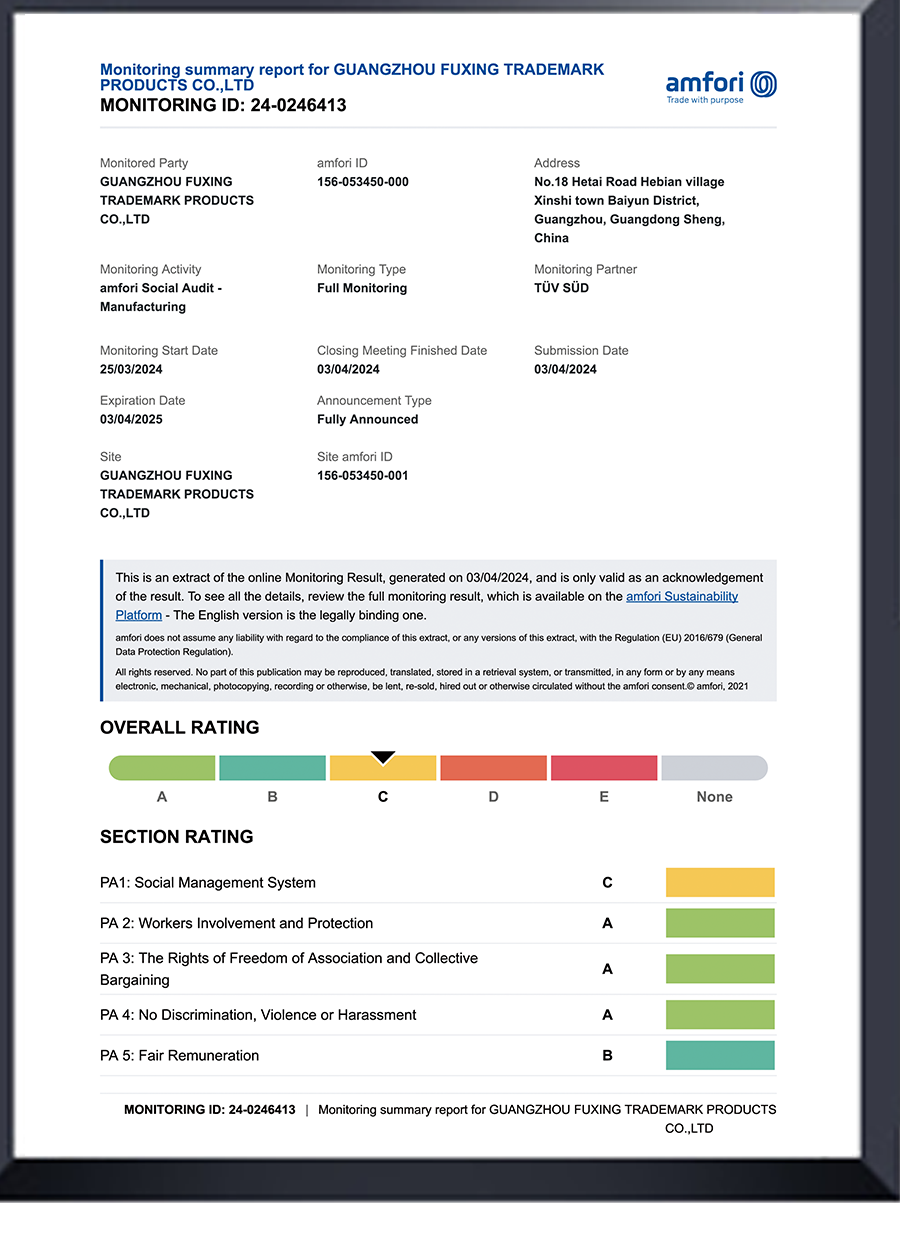This screenshot has width=900, height=1260.
Task: Click the 'MONITORING ID: 24-0246413' heading
Action: click(x=223, y=105)
